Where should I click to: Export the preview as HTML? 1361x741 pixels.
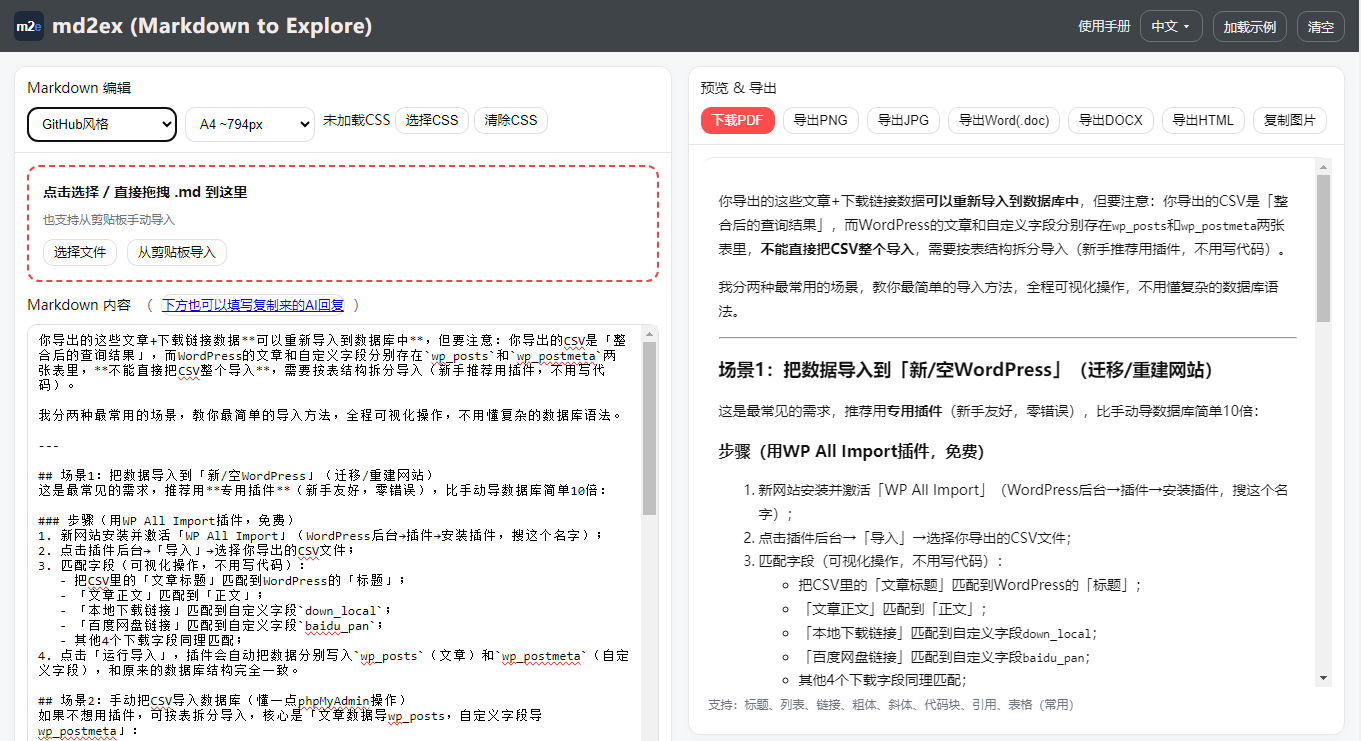pyautogui.click(x=1203, y=120)
